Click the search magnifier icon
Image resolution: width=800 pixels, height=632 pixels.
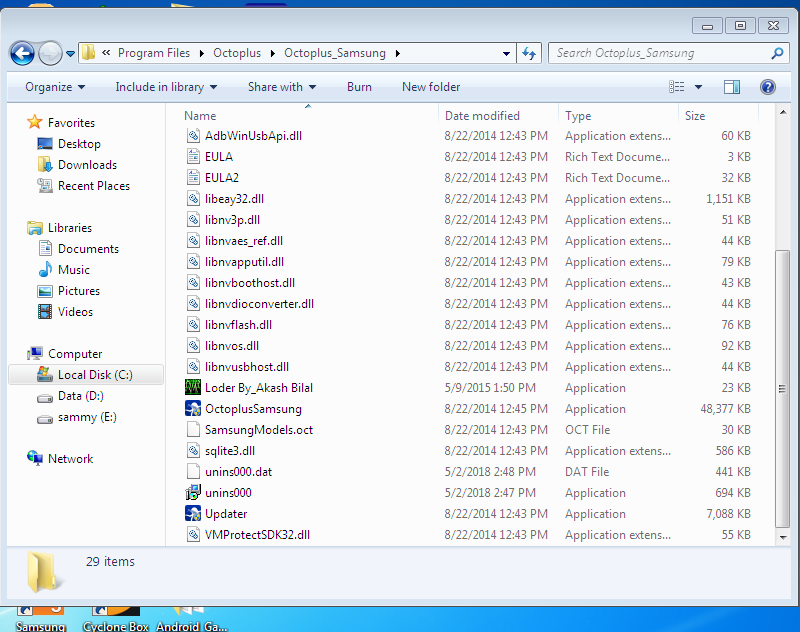777,53
